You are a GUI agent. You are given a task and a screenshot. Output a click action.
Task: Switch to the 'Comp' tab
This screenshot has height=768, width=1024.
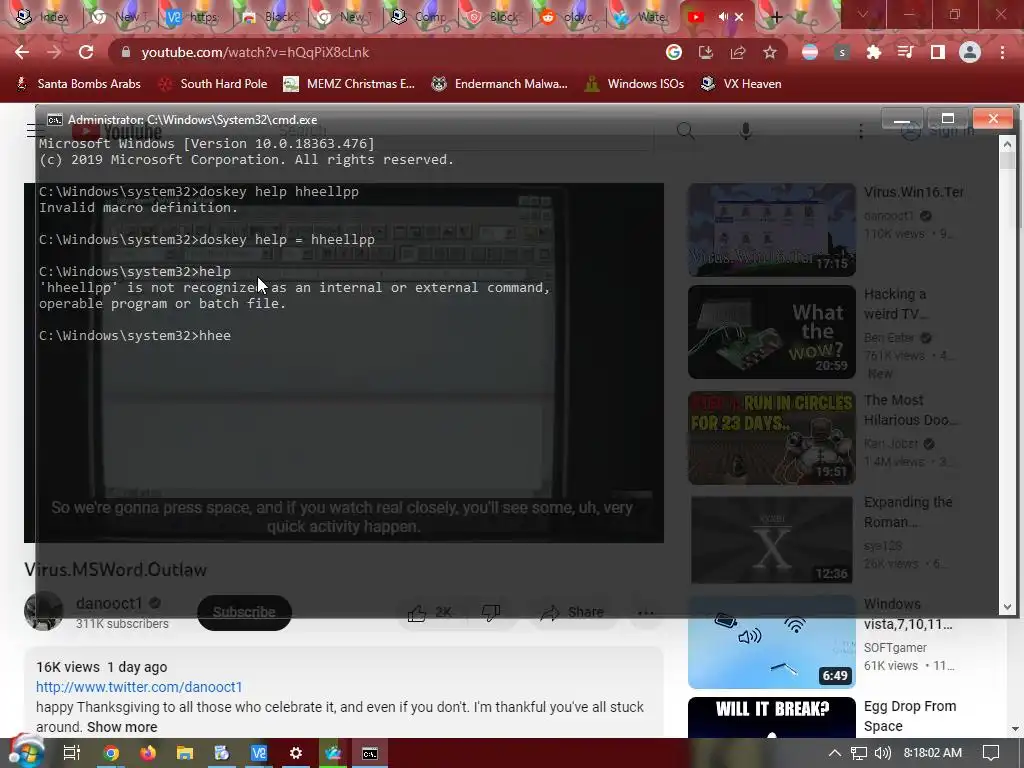coord(419,17)
